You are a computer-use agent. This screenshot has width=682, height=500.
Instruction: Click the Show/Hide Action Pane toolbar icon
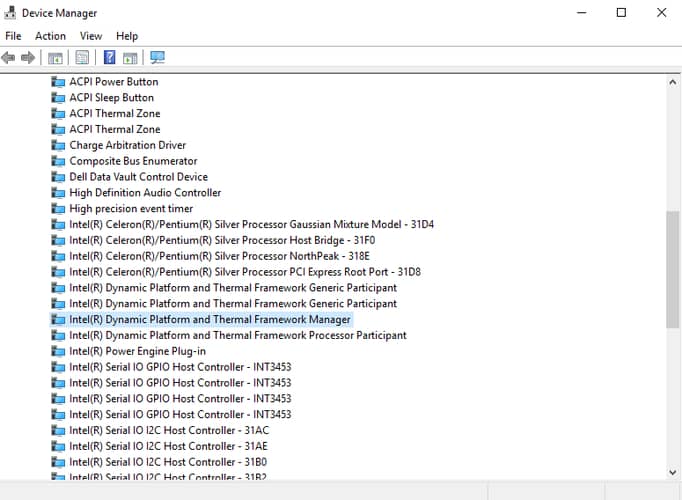130,58
